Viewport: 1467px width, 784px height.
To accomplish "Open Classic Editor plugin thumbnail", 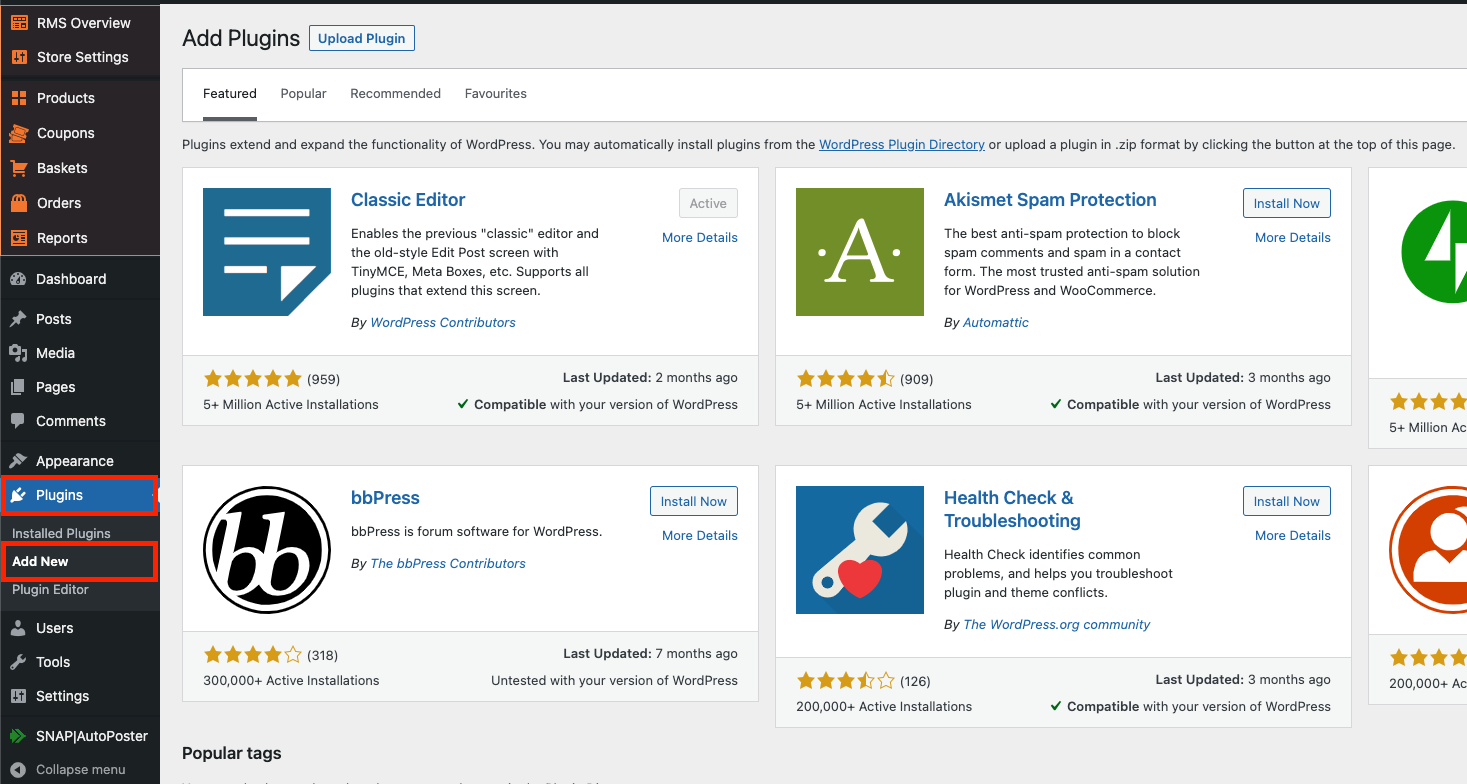I will (267, 252).
